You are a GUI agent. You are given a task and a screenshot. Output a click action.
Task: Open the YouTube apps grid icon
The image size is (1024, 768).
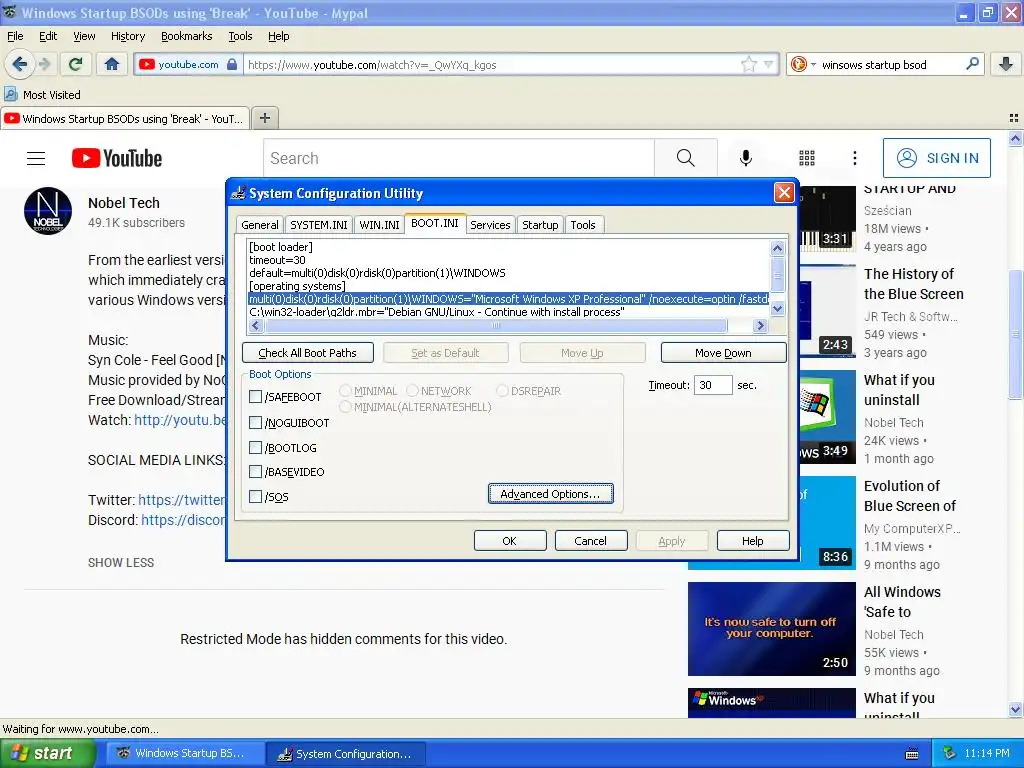click(x=807, y=157)
